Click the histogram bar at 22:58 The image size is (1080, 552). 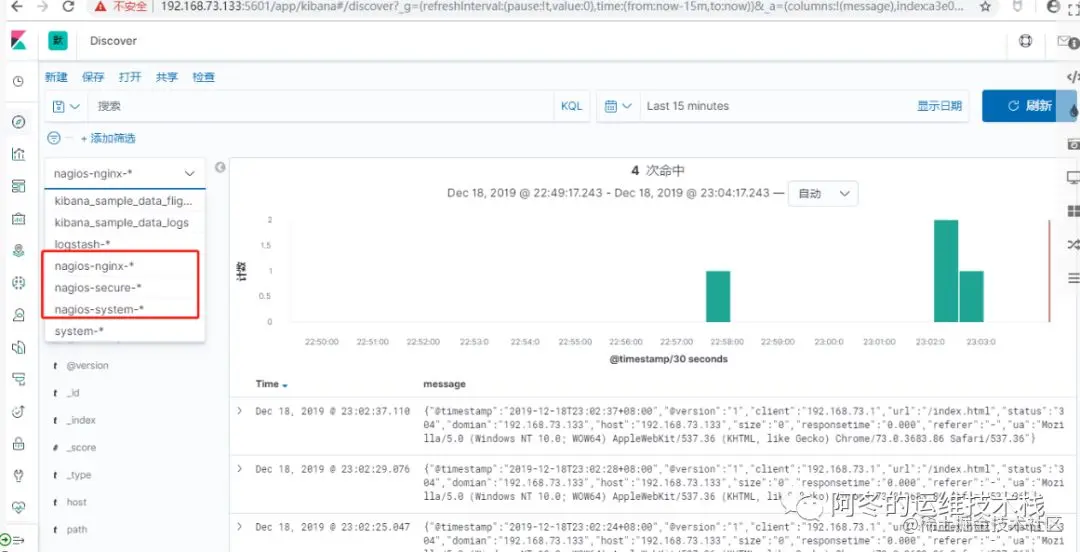point(718,296)
